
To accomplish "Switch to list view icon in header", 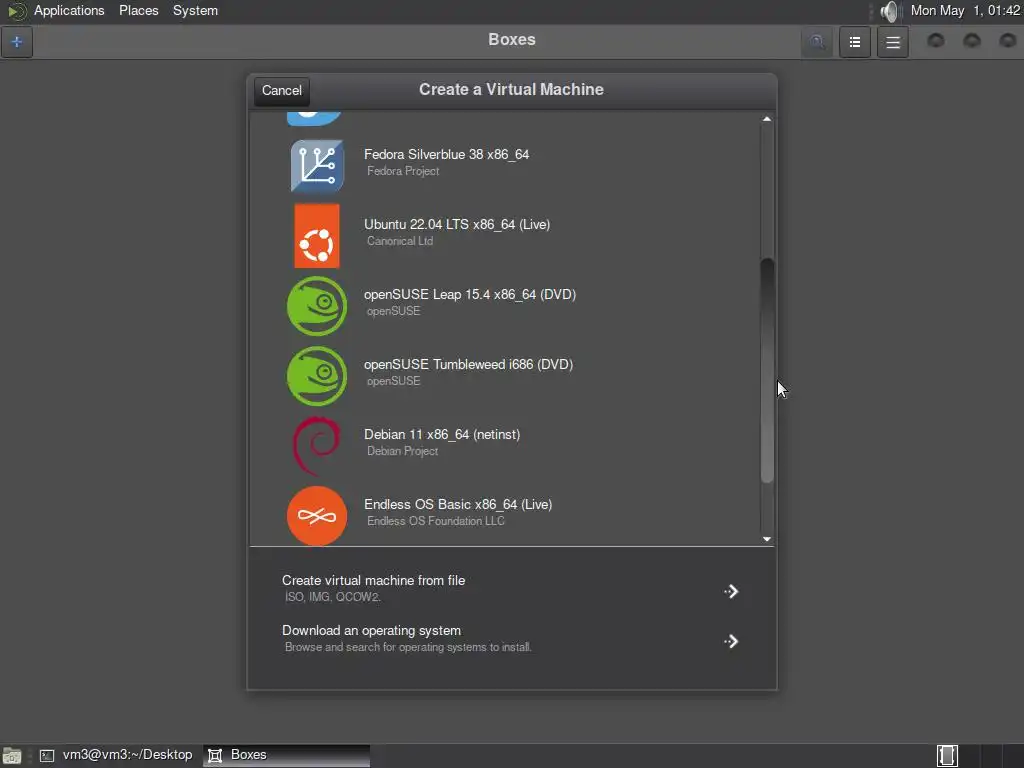I will pos(855,42).
